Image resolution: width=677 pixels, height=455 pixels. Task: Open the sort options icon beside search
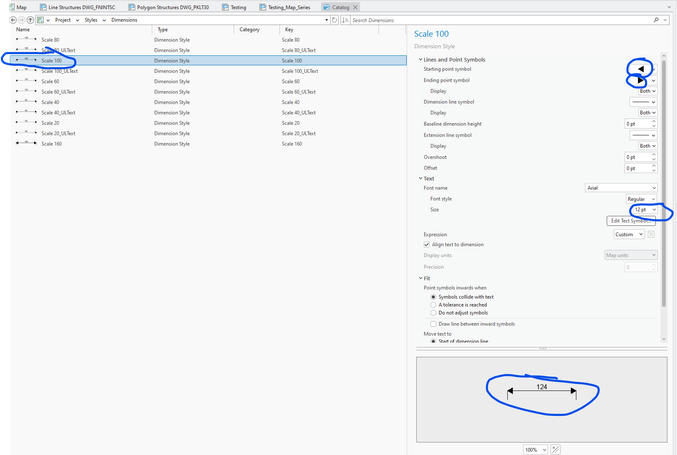[x=345, y=20]
